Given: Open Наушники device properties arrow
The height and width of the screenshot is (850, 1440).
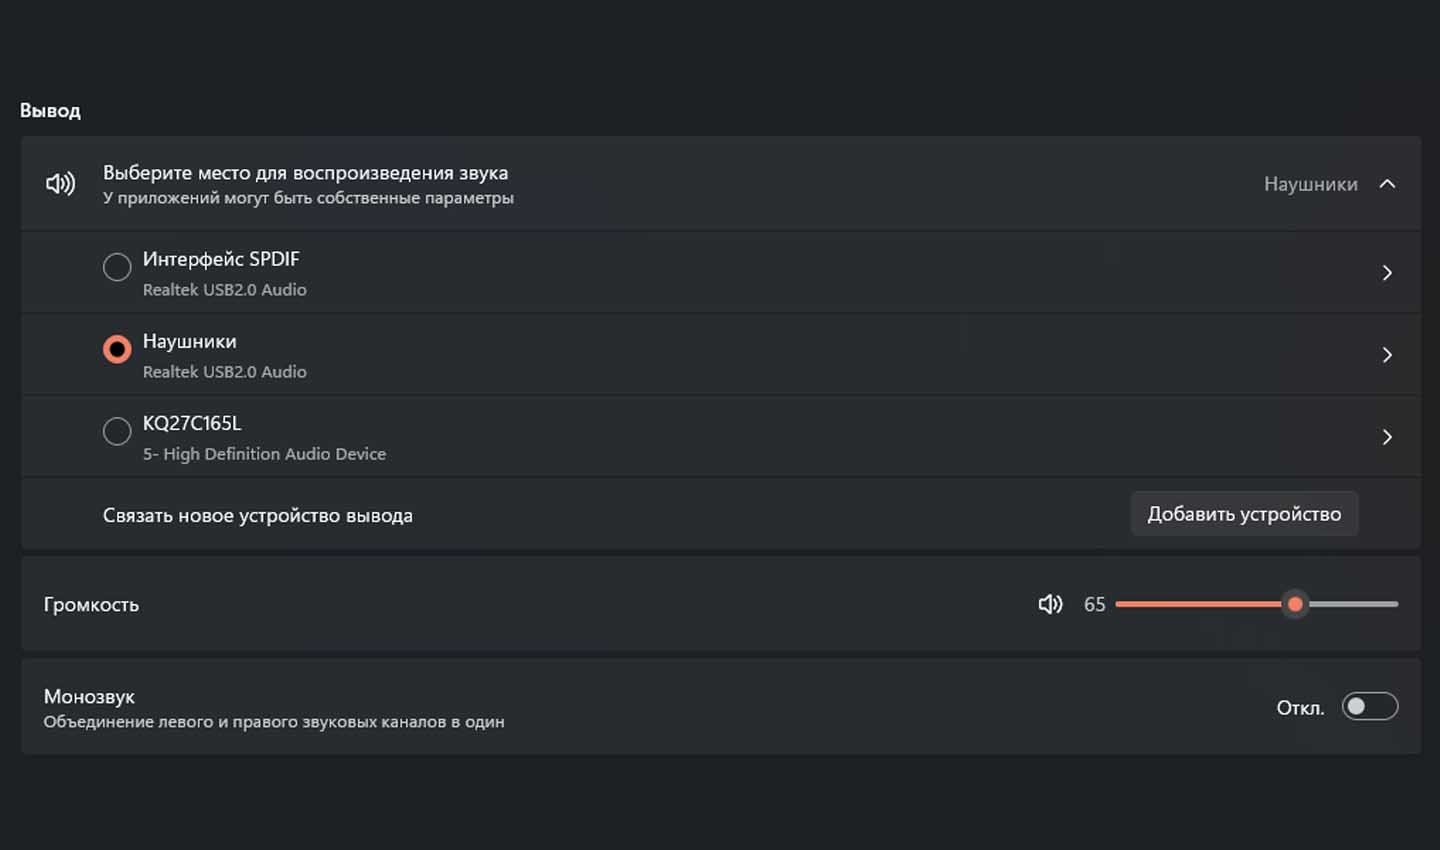Looking at the screenshot, I should (x=1387, y=355).
